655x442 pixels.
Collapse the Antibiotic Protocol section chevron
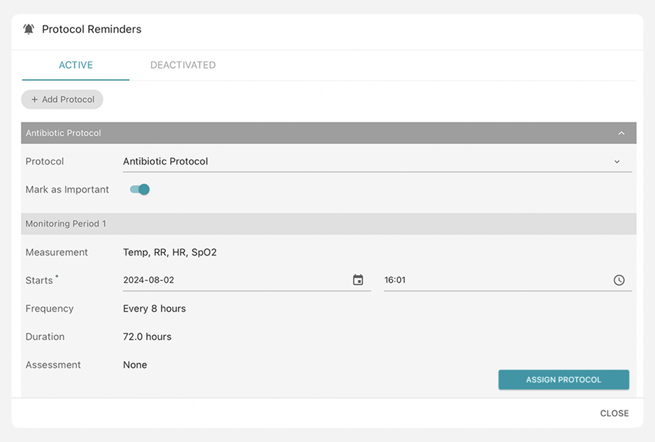click(x=621, y=133)
